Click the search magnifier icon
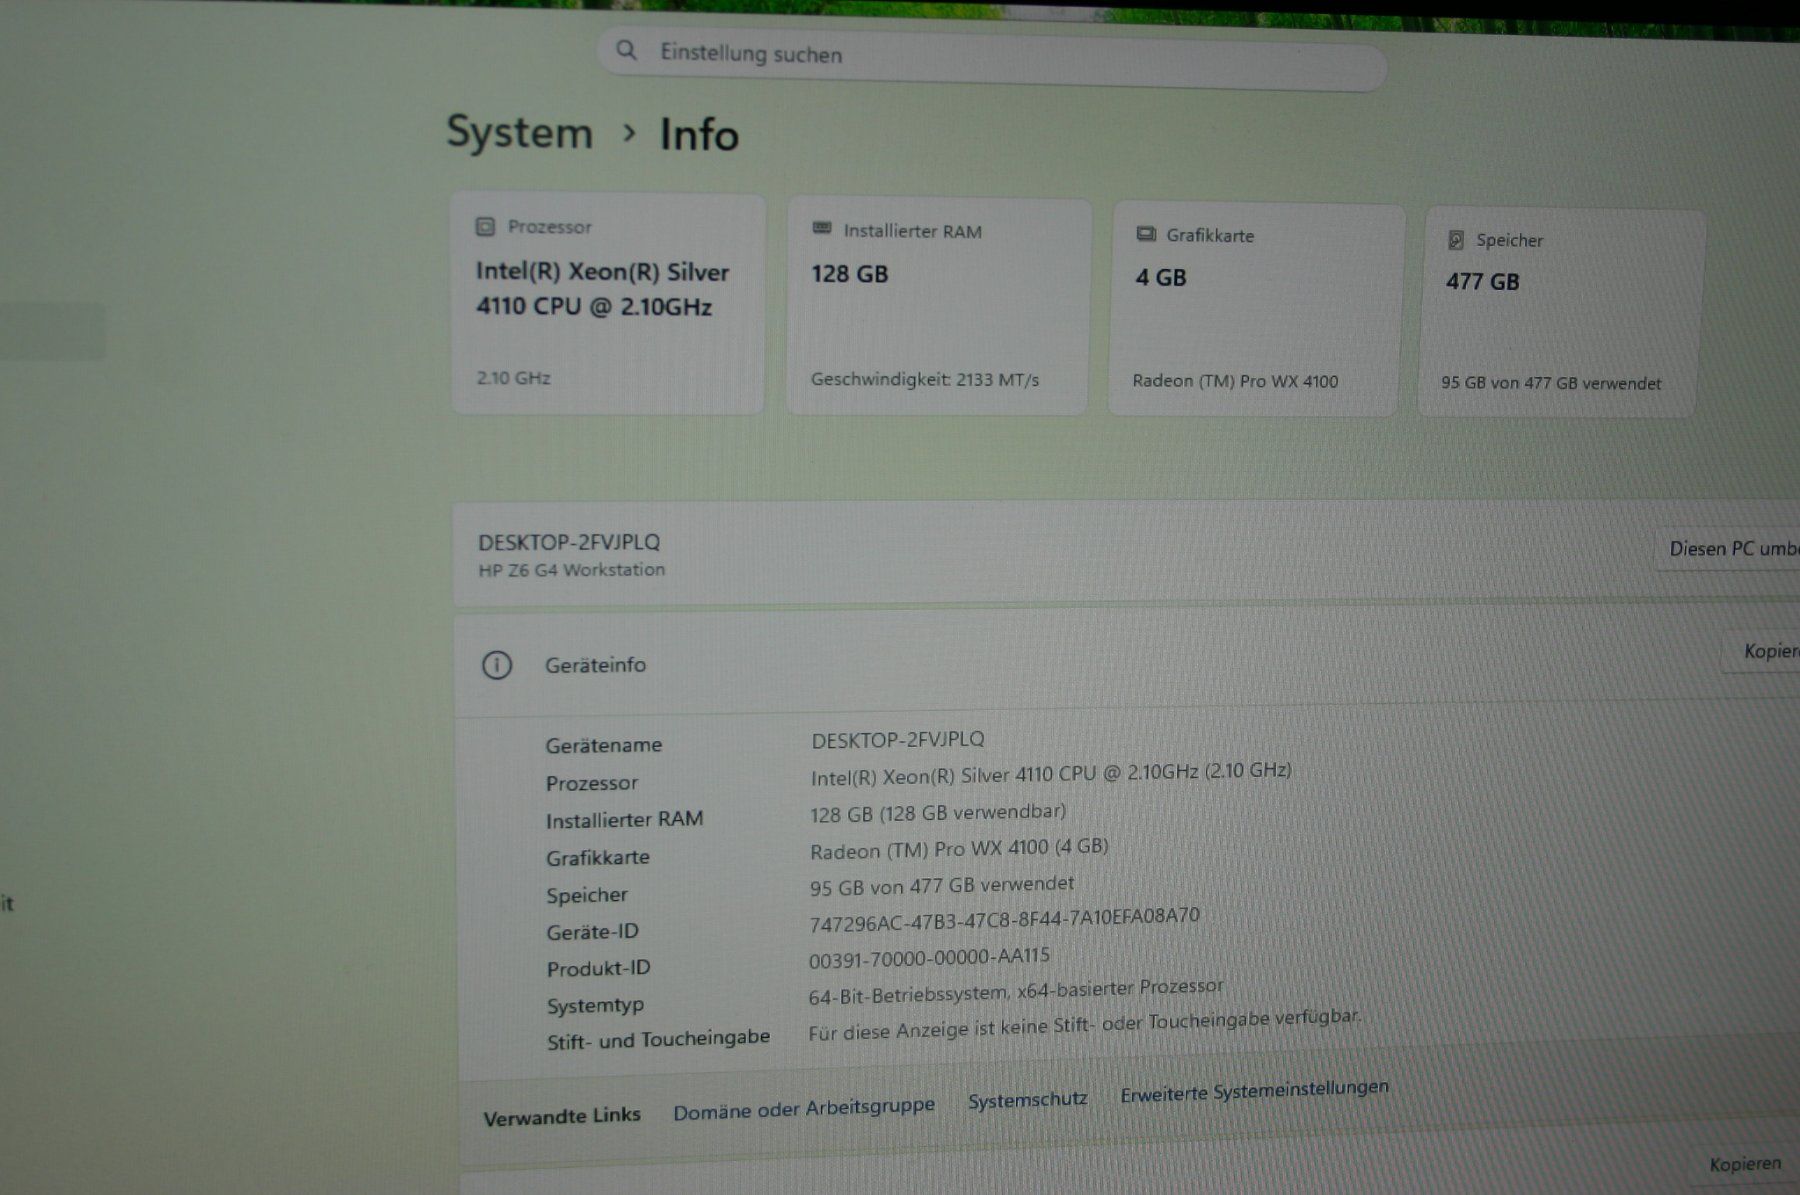The height and width of the screenshot is (1195, 1800). (626, 50)
